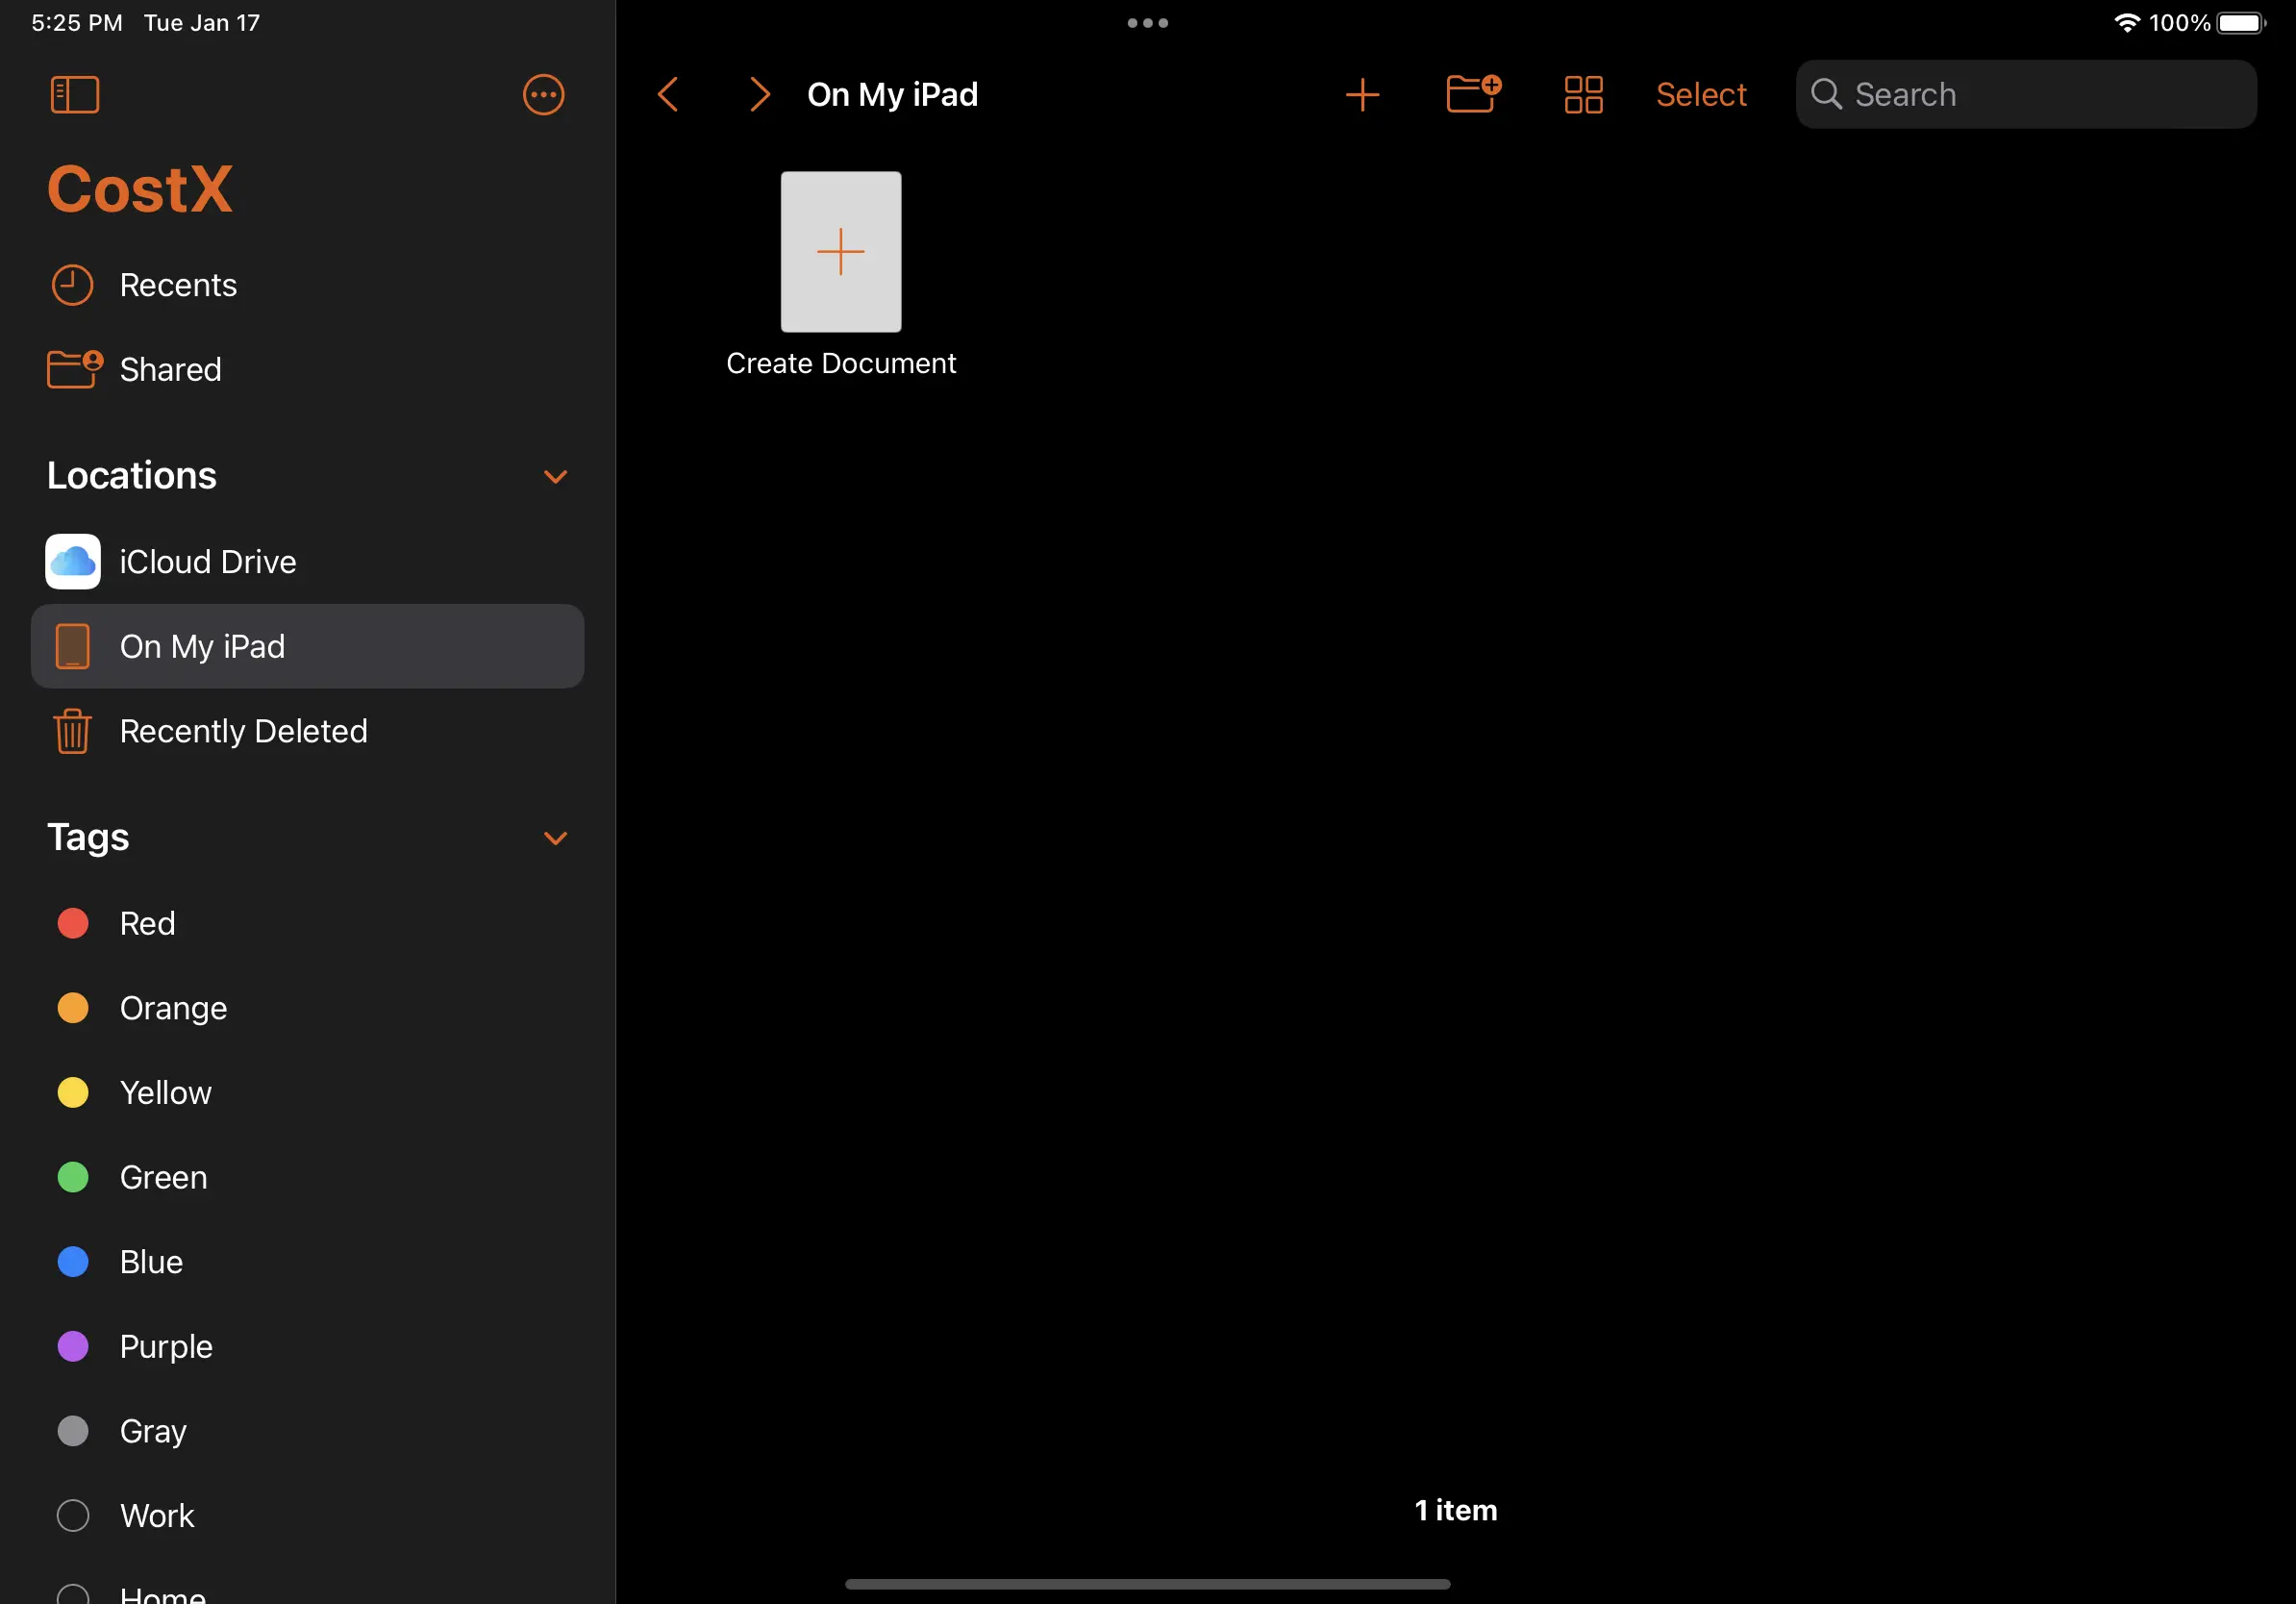Tap the Select button
Screen dimensions: 2296x1604
[1701, 94]
